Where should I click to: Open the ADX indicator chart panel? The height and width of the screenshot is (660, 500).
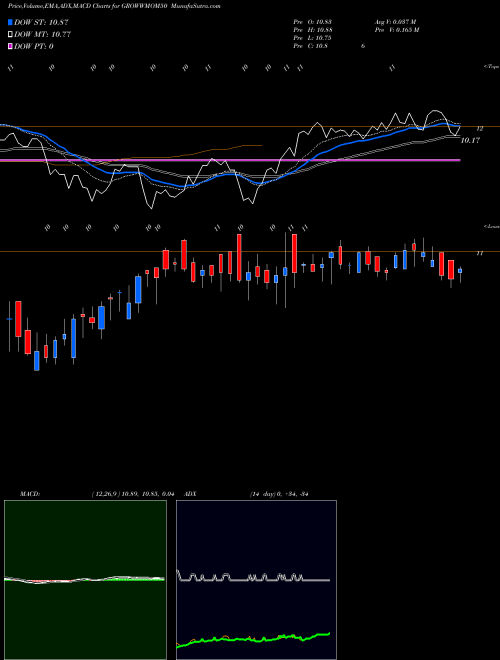click(256, 580)
